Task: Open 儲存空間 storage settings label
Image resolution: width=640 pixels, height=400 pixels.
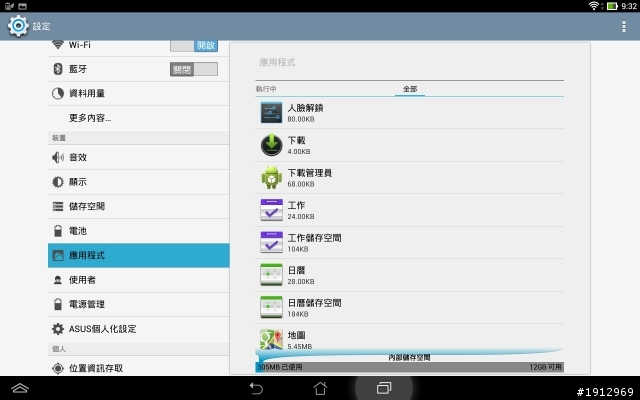Action: pos(87,206)
